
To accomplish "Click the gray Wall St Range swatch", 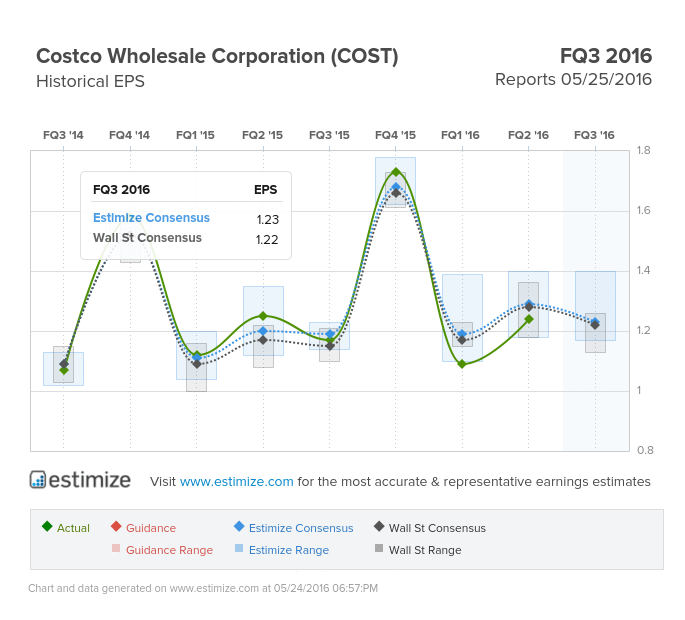I will (379, 548).
